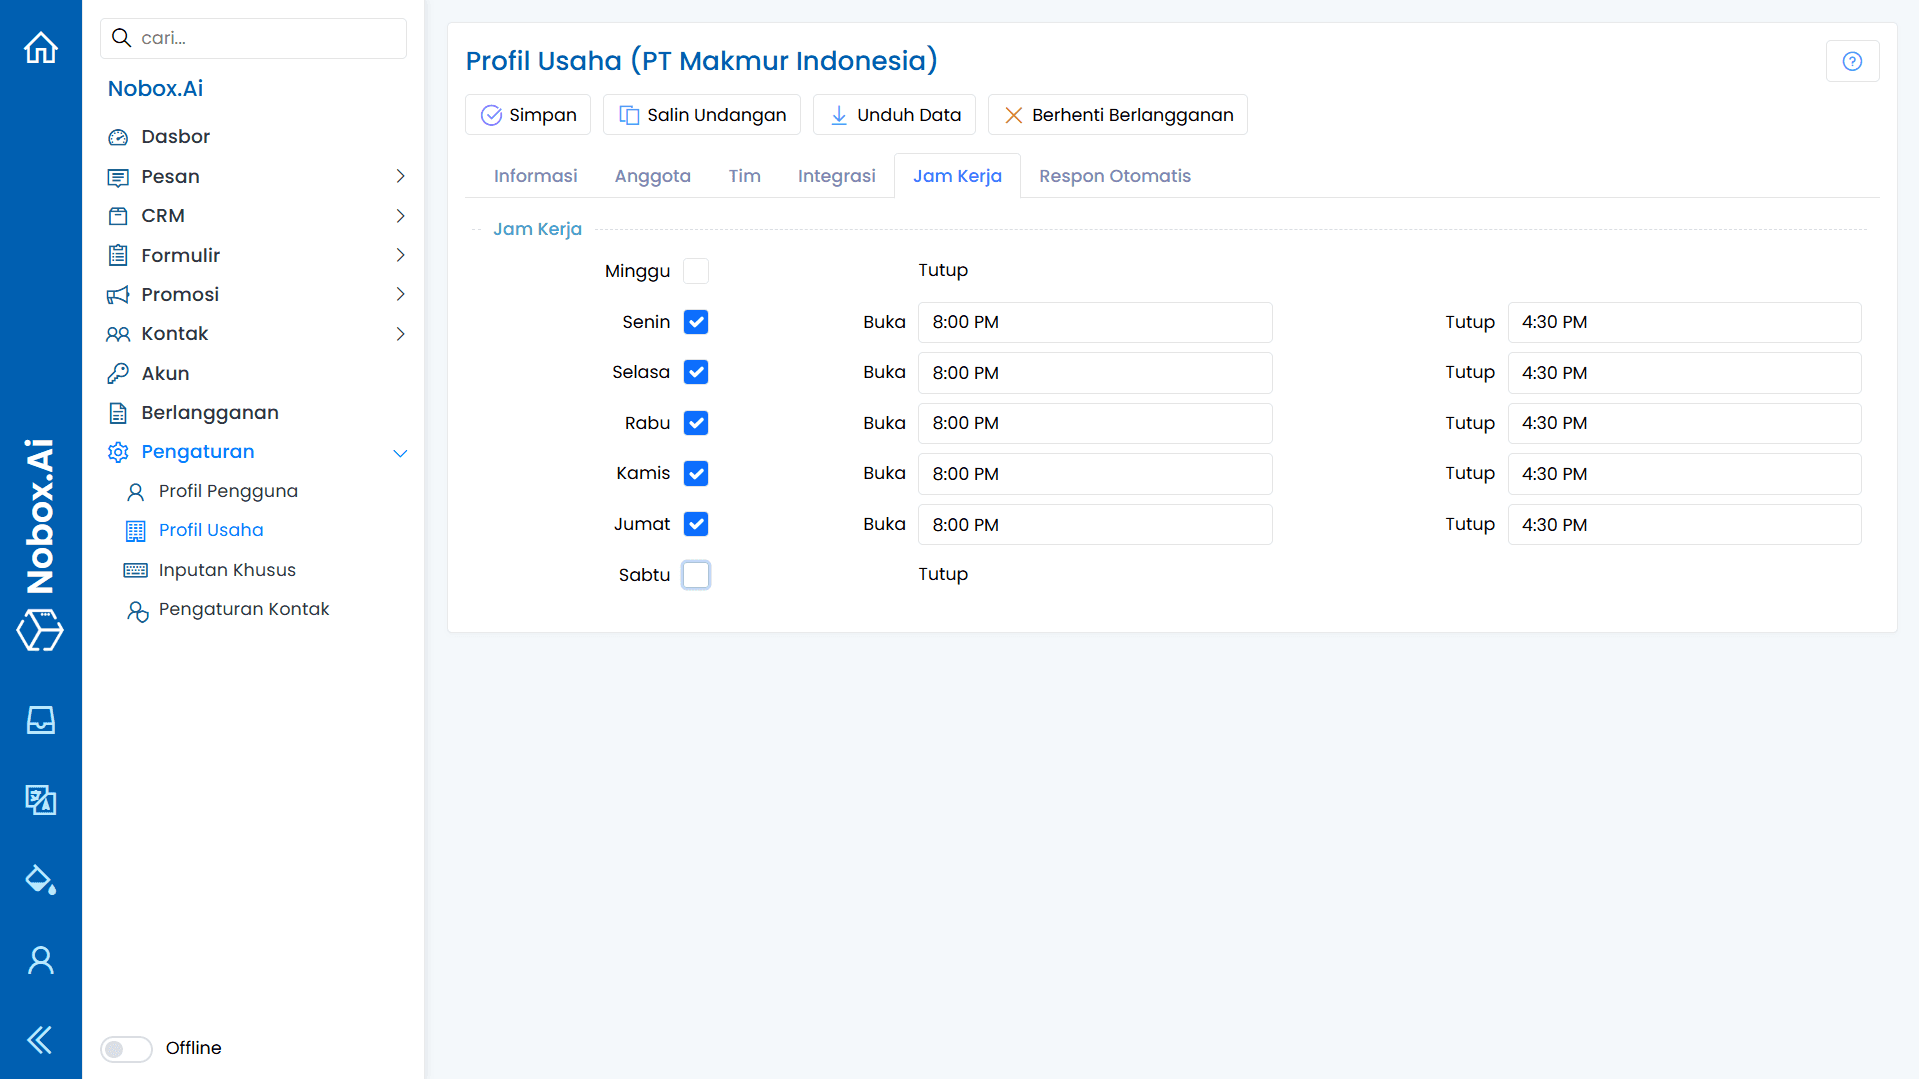This screenshot has width=1919, height=1079.
Task: Click the Profil Pengguna person icon
Action: pyautogui.click(x=137, y=491)
